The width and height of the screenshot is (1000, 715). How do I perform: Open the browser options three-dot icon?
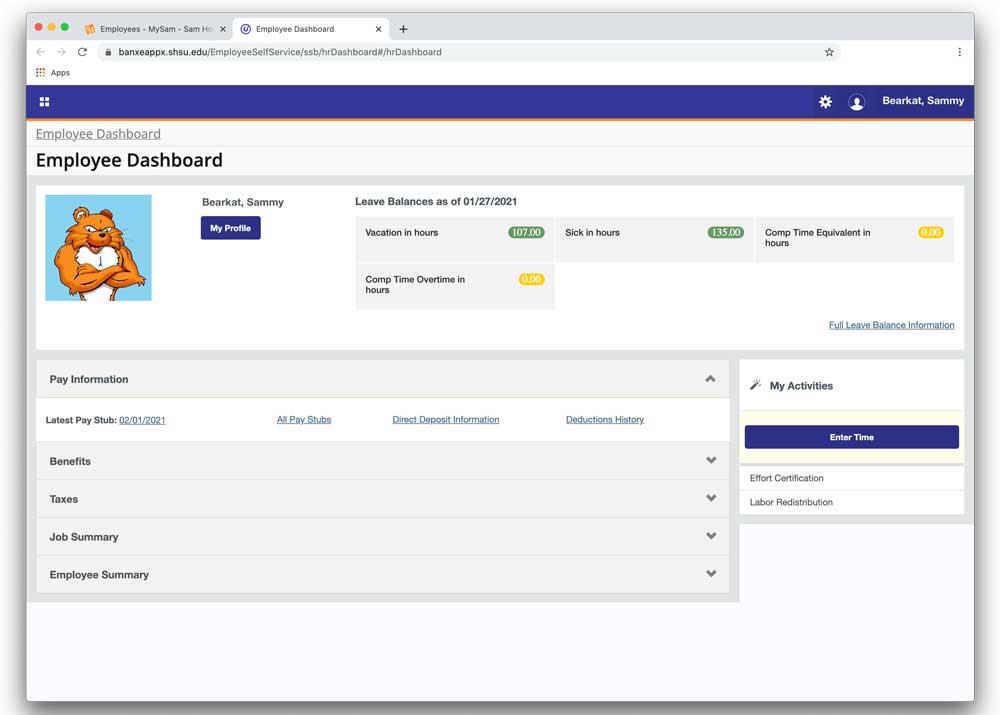(959, 51)
